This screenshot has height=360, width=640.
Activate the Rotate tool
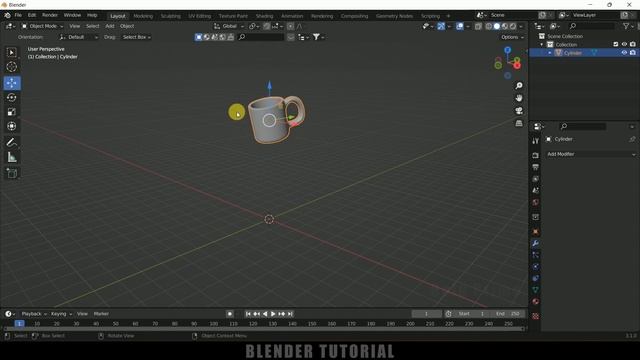tap(12, 98)
